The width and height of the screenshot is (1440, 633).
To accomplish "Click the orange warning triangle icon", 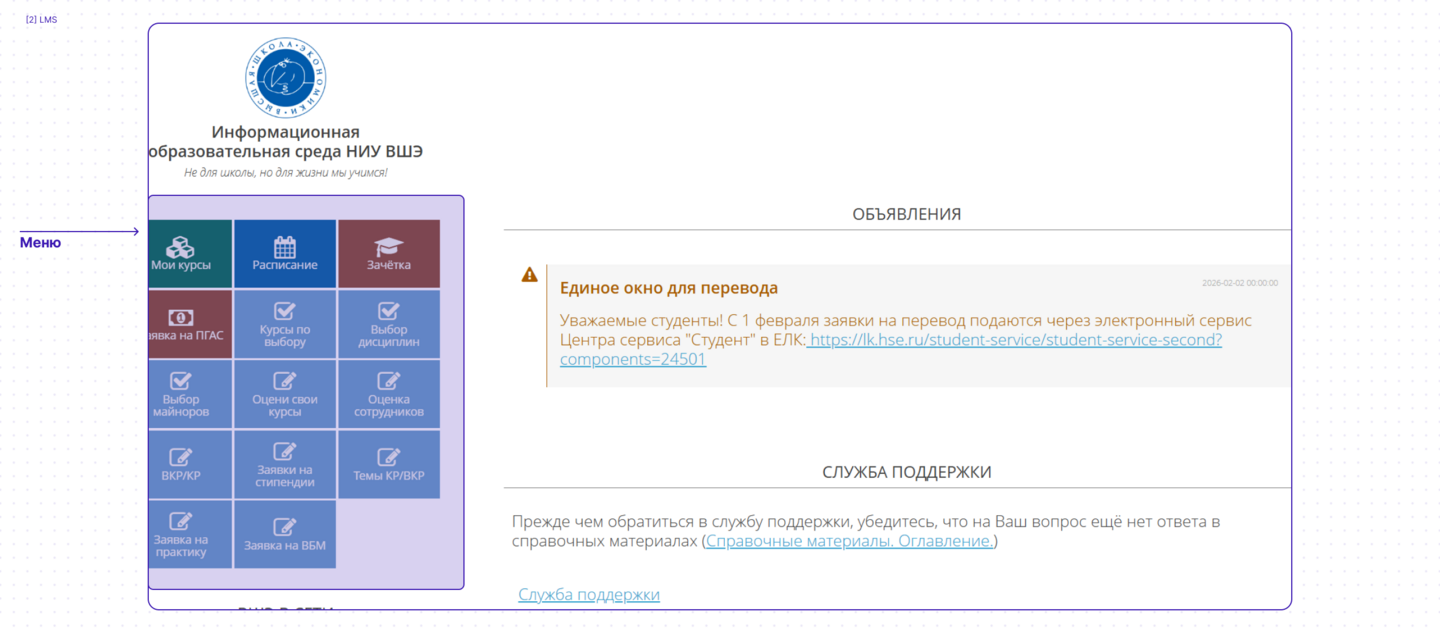I will [x=530, y=275].
